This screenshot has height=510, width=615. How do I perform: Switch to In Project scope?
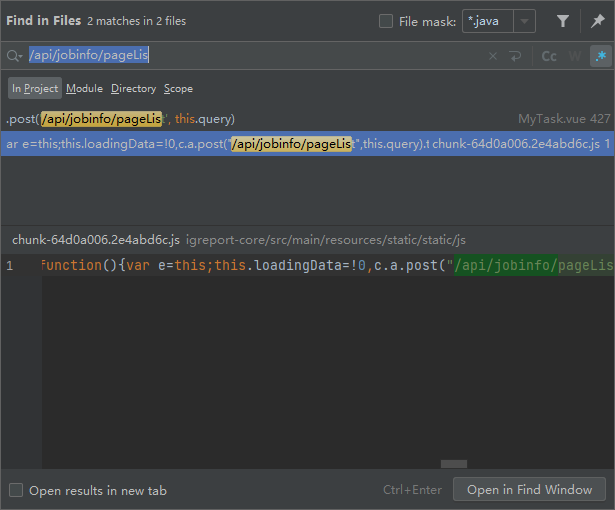pos(35,89)
